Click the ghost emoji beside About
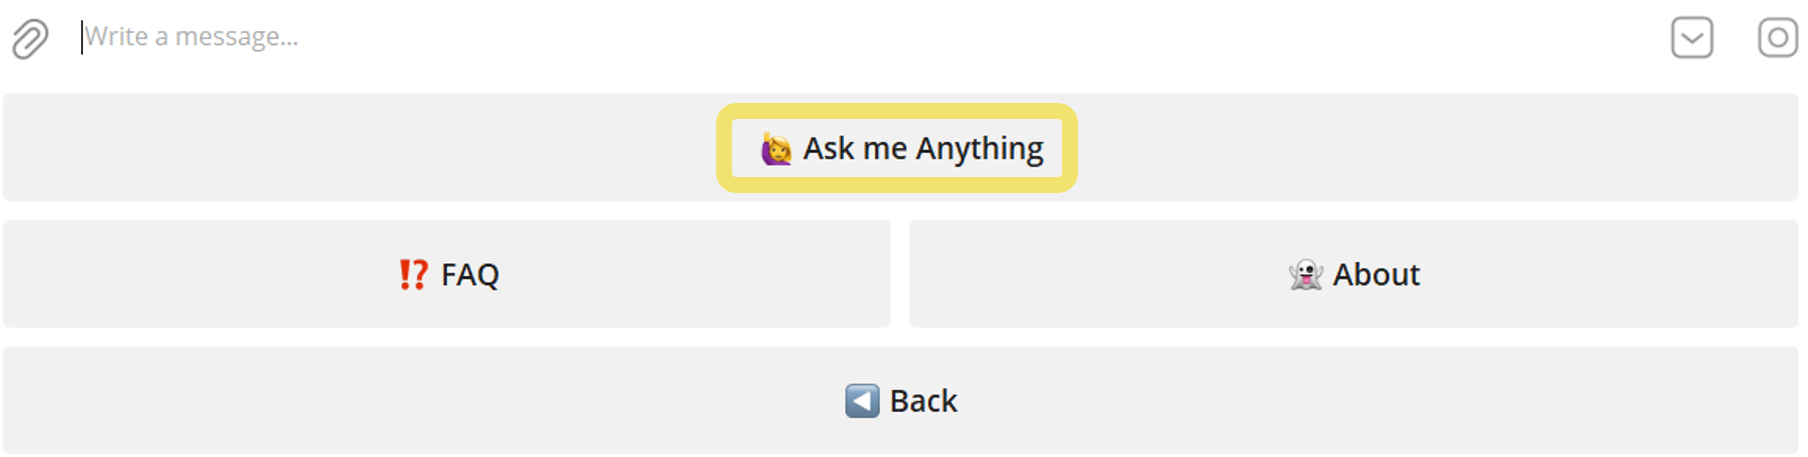 point(1306,274)
